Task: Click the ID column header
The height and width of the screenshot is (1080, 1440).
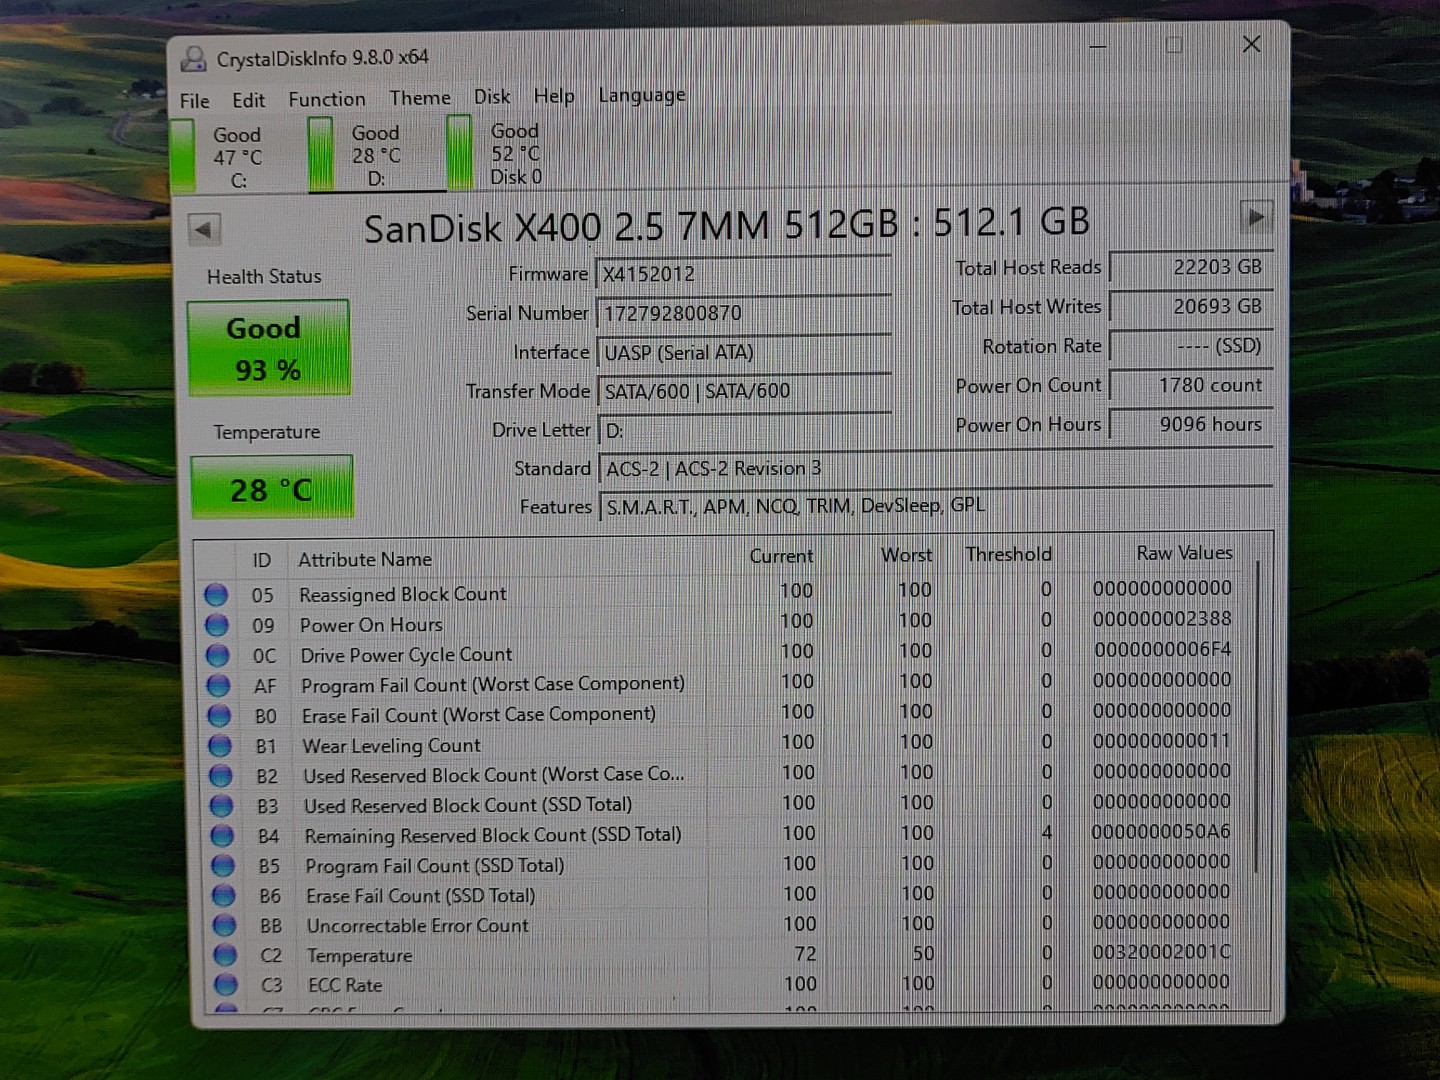Action: click(x=262, y=561)
